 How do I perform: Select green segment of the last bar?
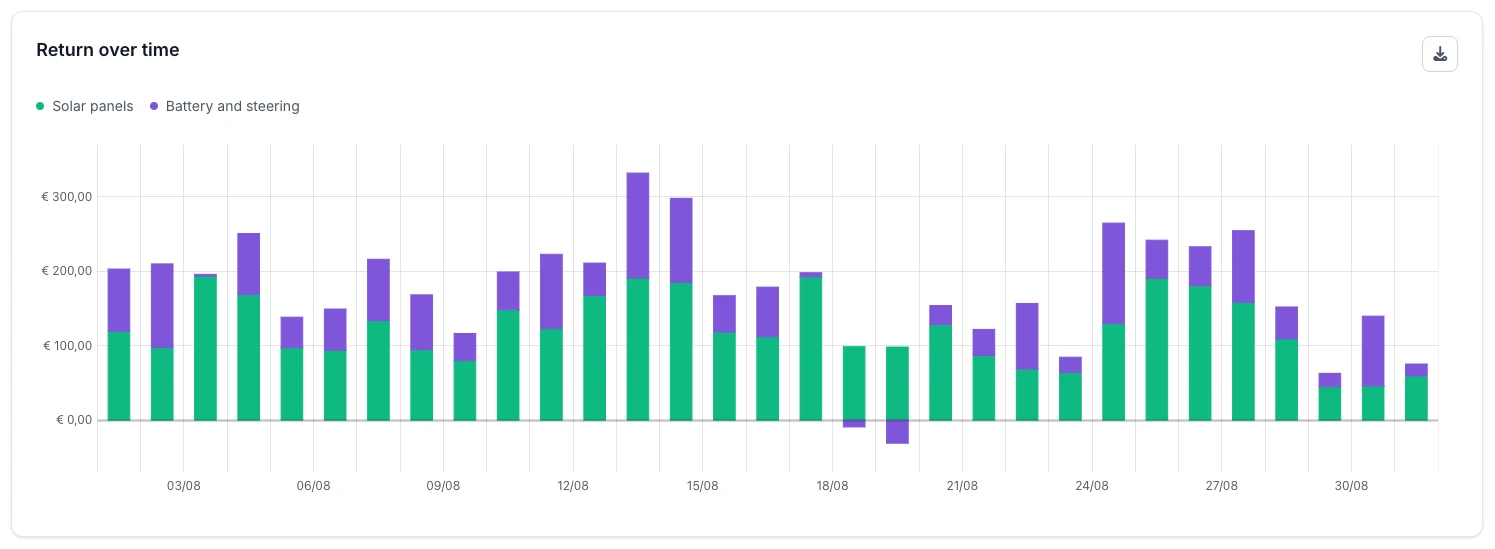1416,398
